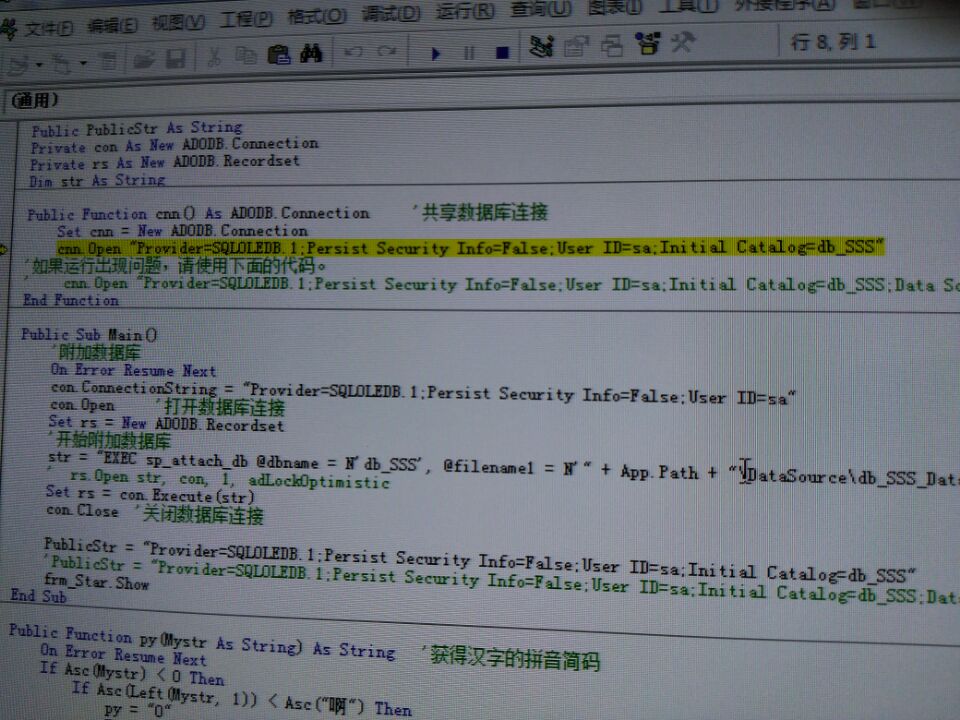Click the 'If Asc(Mystr) < 0 Then' line
The width and height of the screenshot is (960, 720).
point(132,673)
